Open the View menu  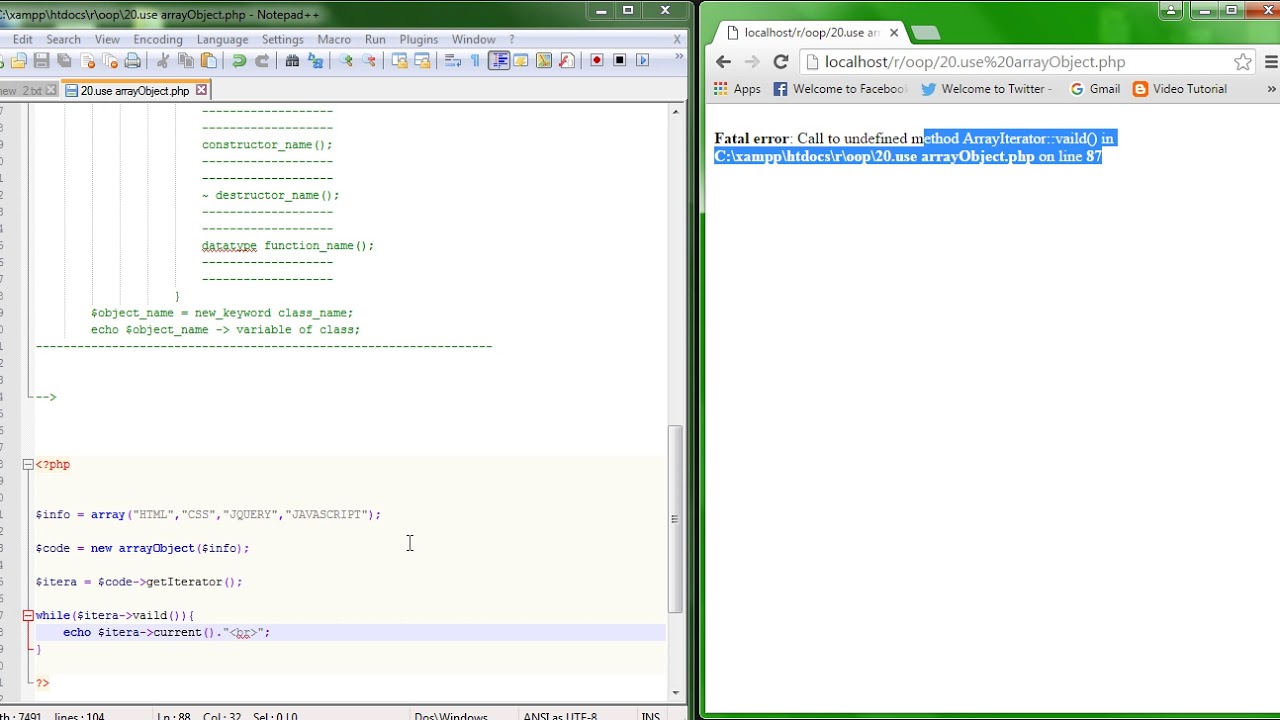pyautogui.click(x=107, y=39)
